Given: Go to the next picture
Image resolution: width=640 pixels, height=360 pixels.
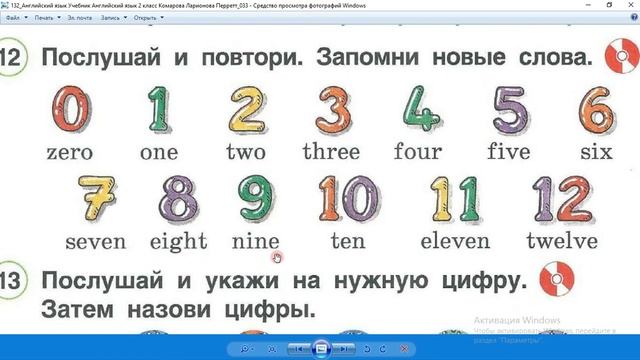Looking at the screenshot, I should pyautogui.click(x=344, y=349).
